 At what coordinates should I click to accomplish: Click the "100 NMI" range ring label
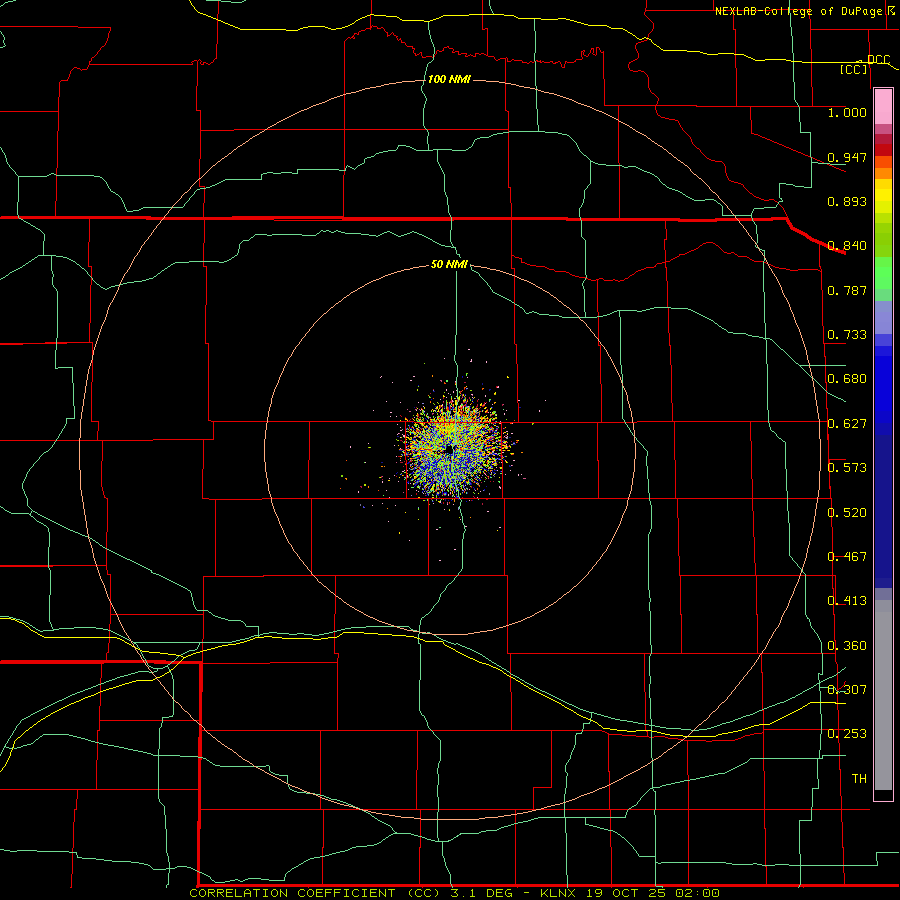[449, 79]
